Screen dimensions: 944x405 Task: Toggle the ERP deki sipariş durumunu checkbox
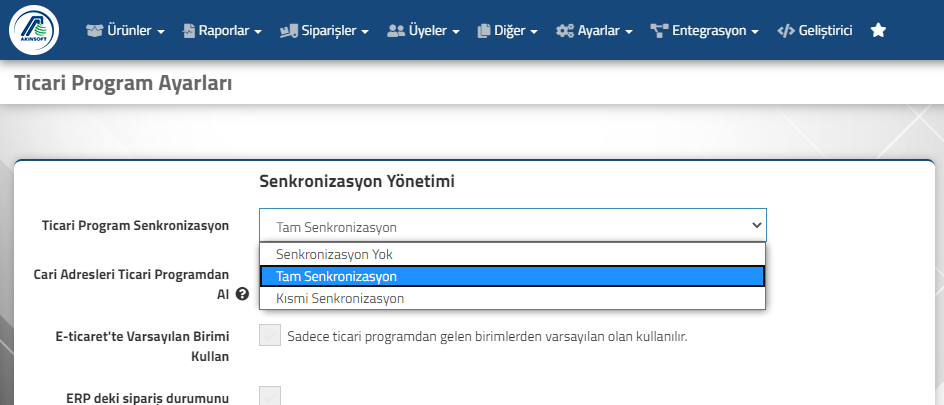click(x=270, y=396)
